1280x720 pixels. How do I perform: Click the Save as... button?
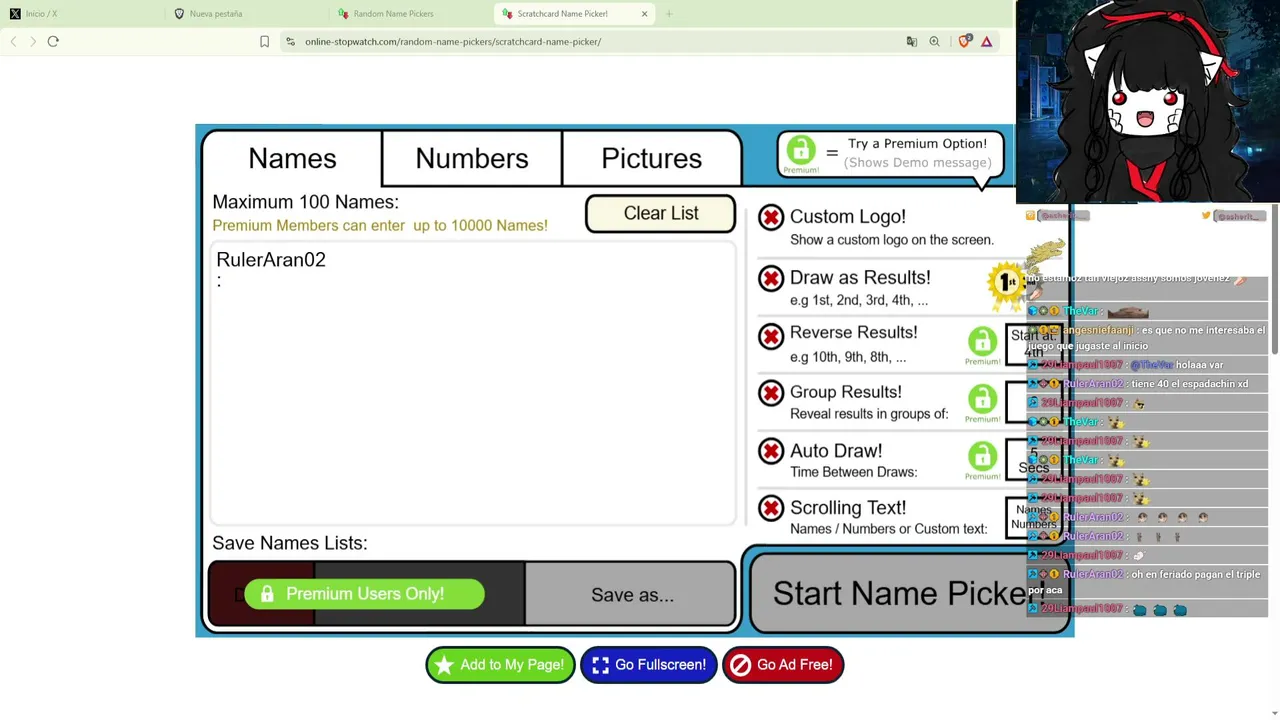pos(632,595)
